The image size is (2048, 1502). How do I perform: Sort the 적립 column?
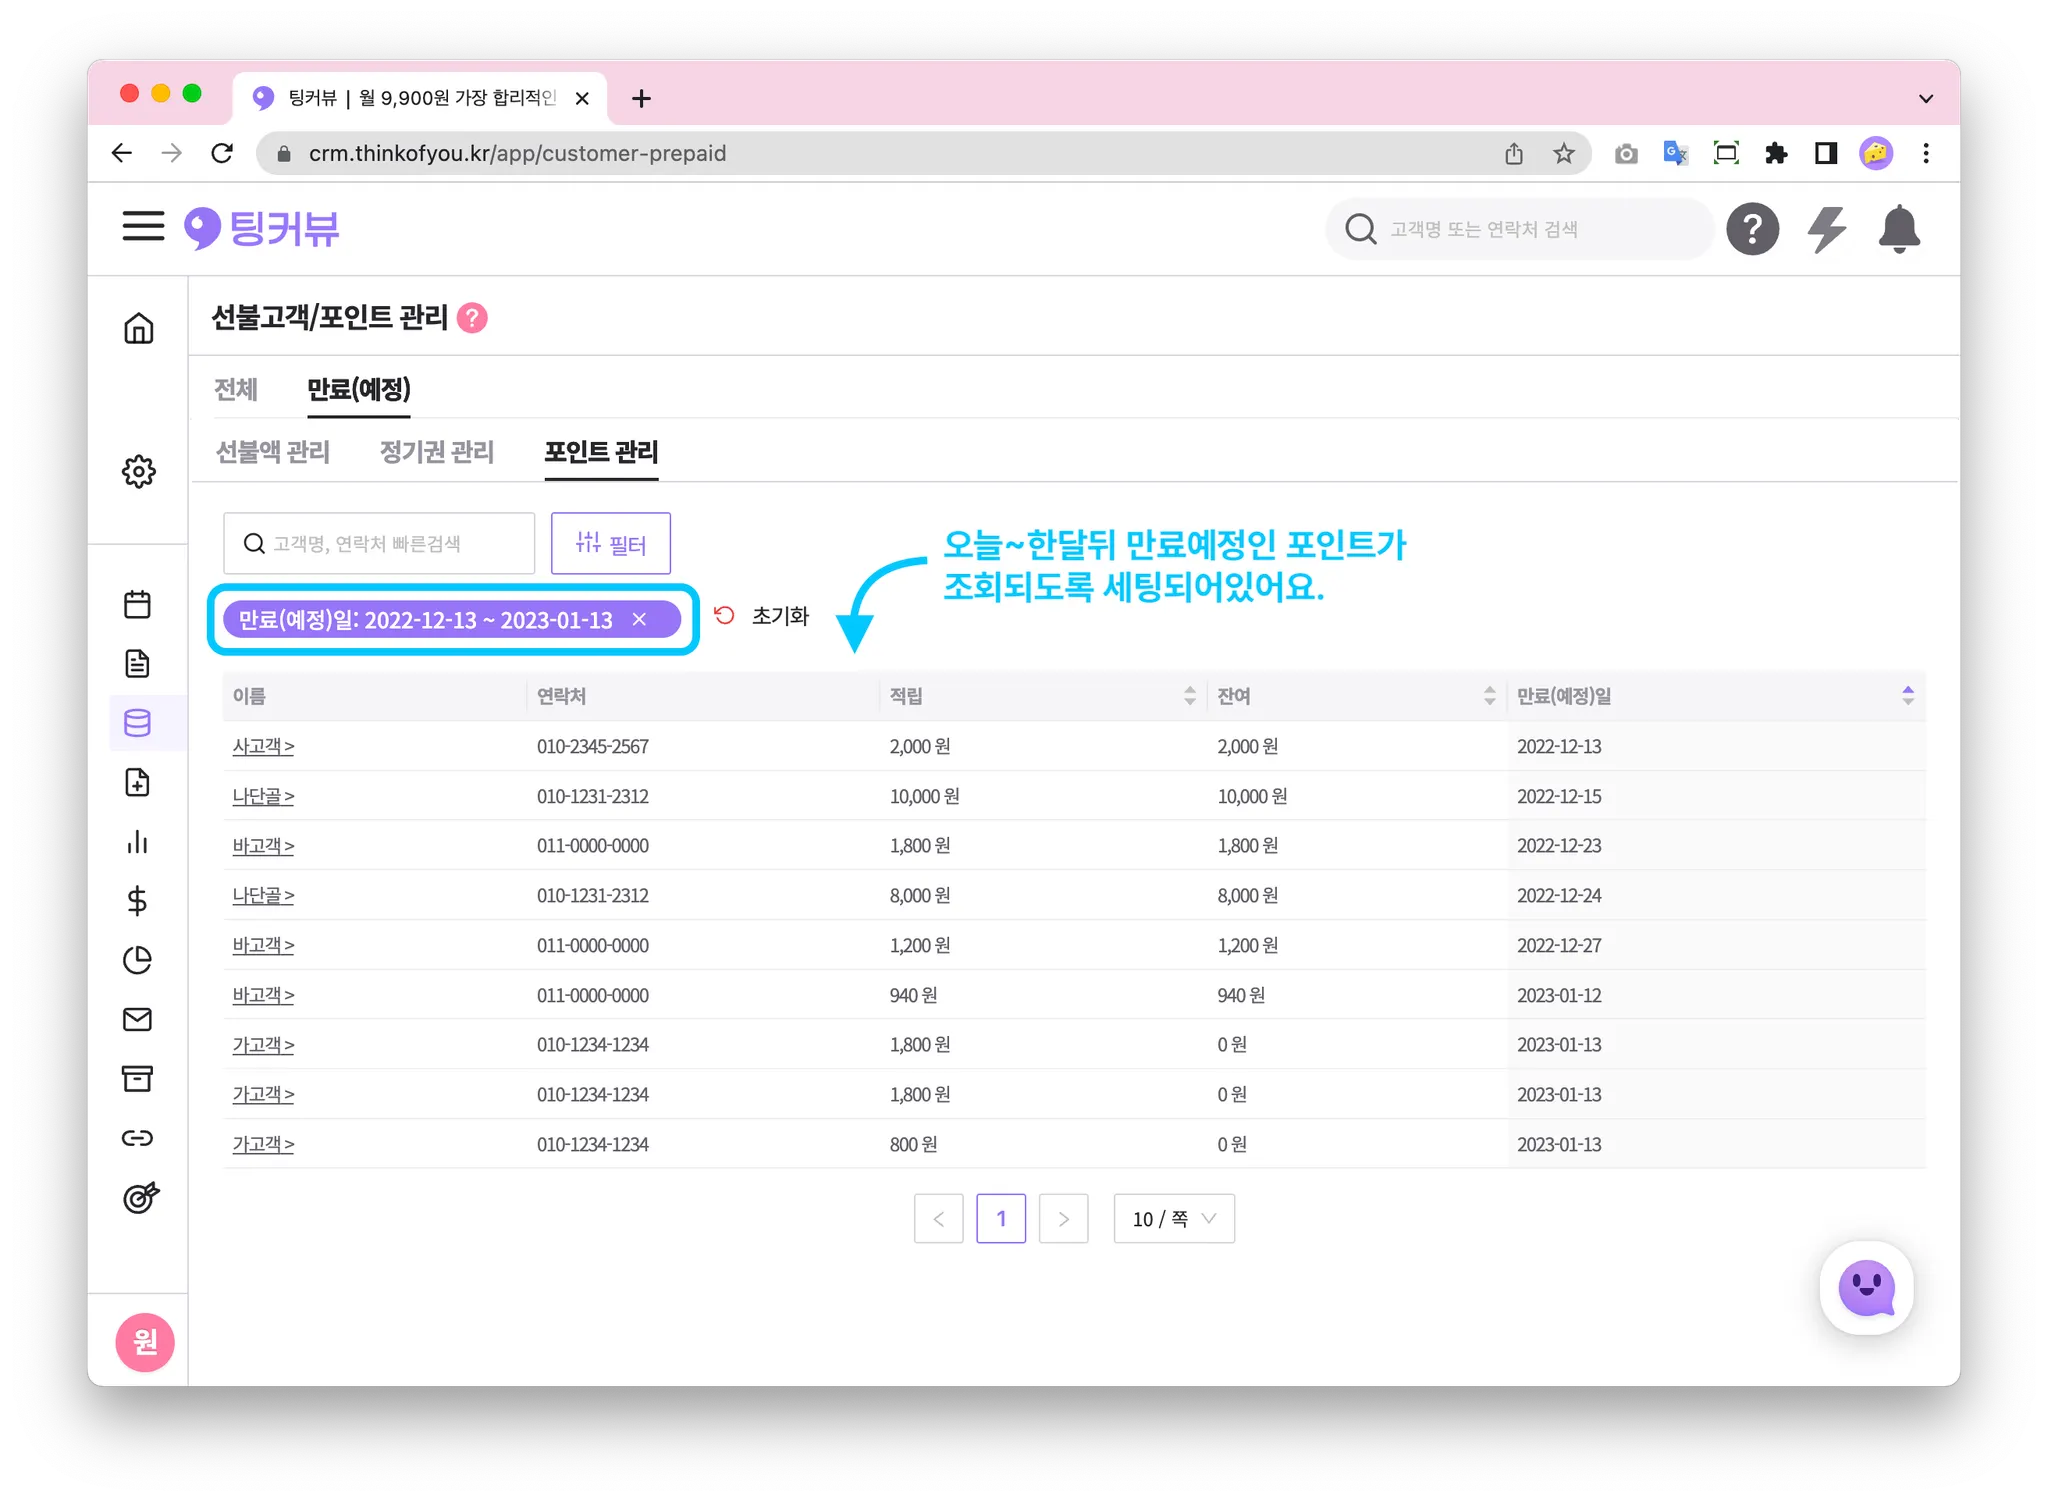[x=1189, y=696]
